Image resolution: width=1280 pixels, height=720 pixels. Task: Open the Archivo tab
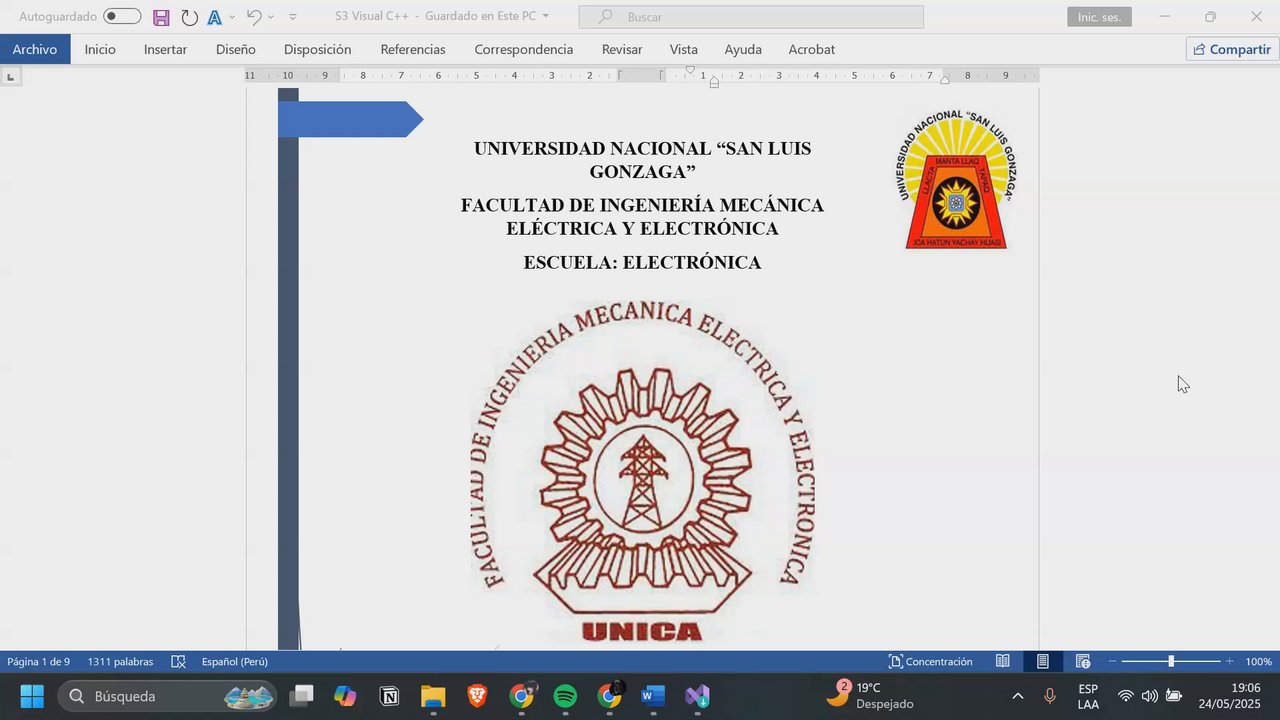(x=35, y=49)
